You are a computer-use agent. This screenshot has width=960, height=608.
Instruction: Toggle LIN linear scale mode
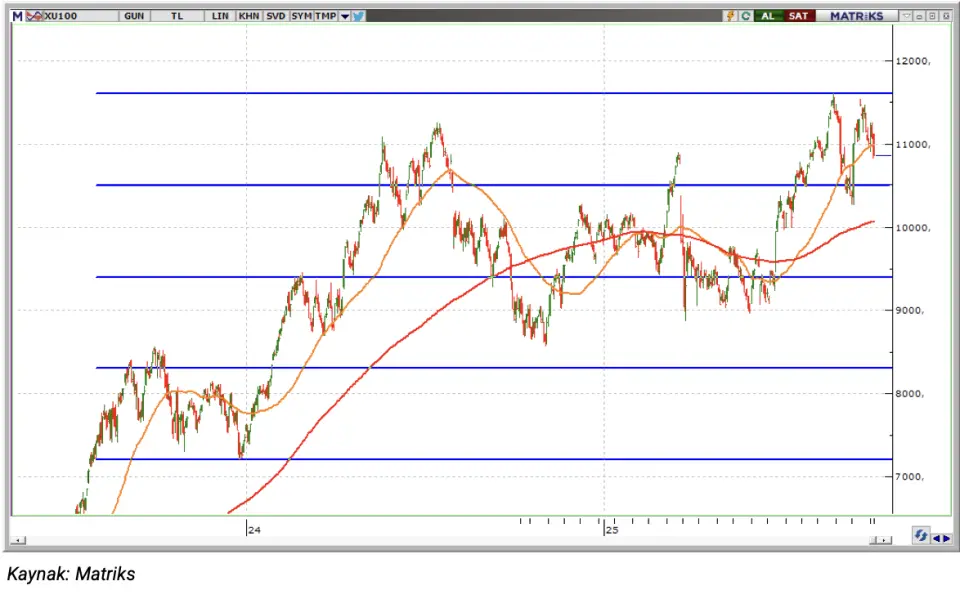(x=222, y=17)
